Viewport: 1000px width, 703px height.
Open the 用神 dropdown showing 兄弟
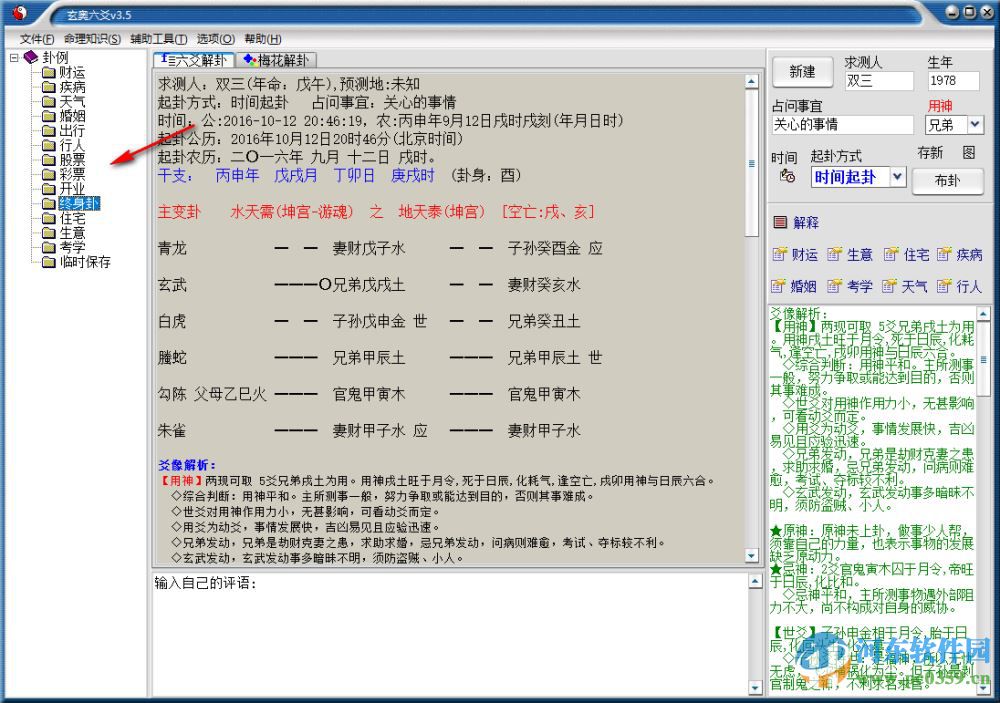click(x=975, y=125)
